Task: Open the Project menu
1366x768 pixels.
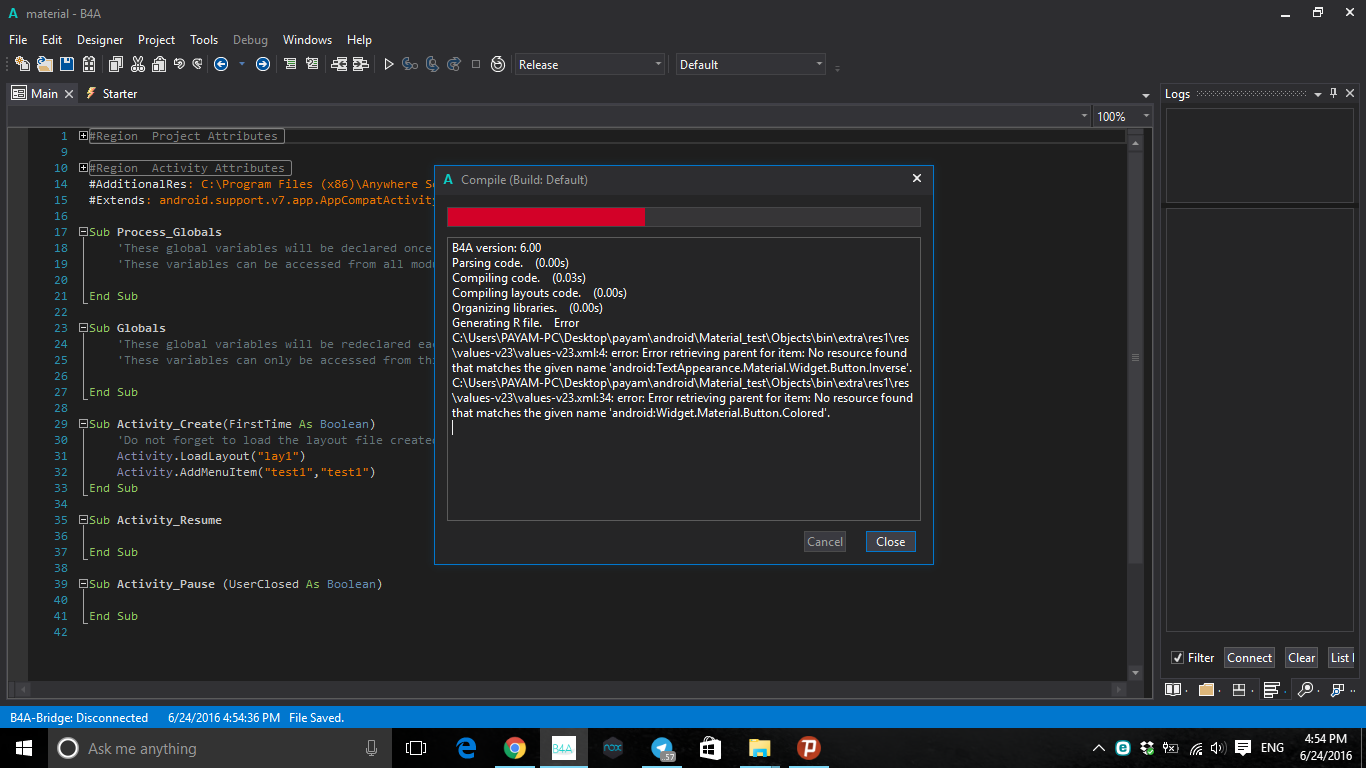Action: click(156, 40)
